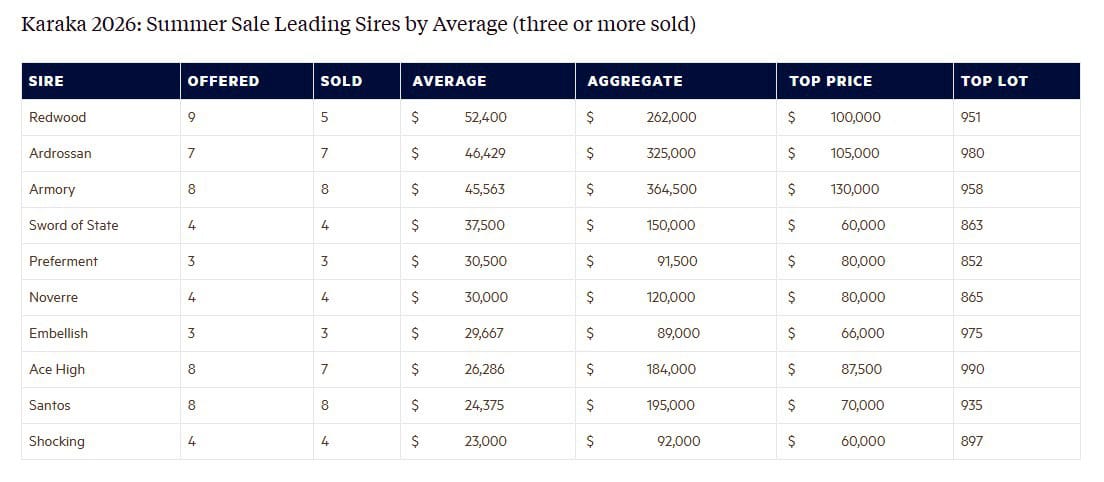
Task: Click Armory's top price of 130,000
Action: pos(855,189)
